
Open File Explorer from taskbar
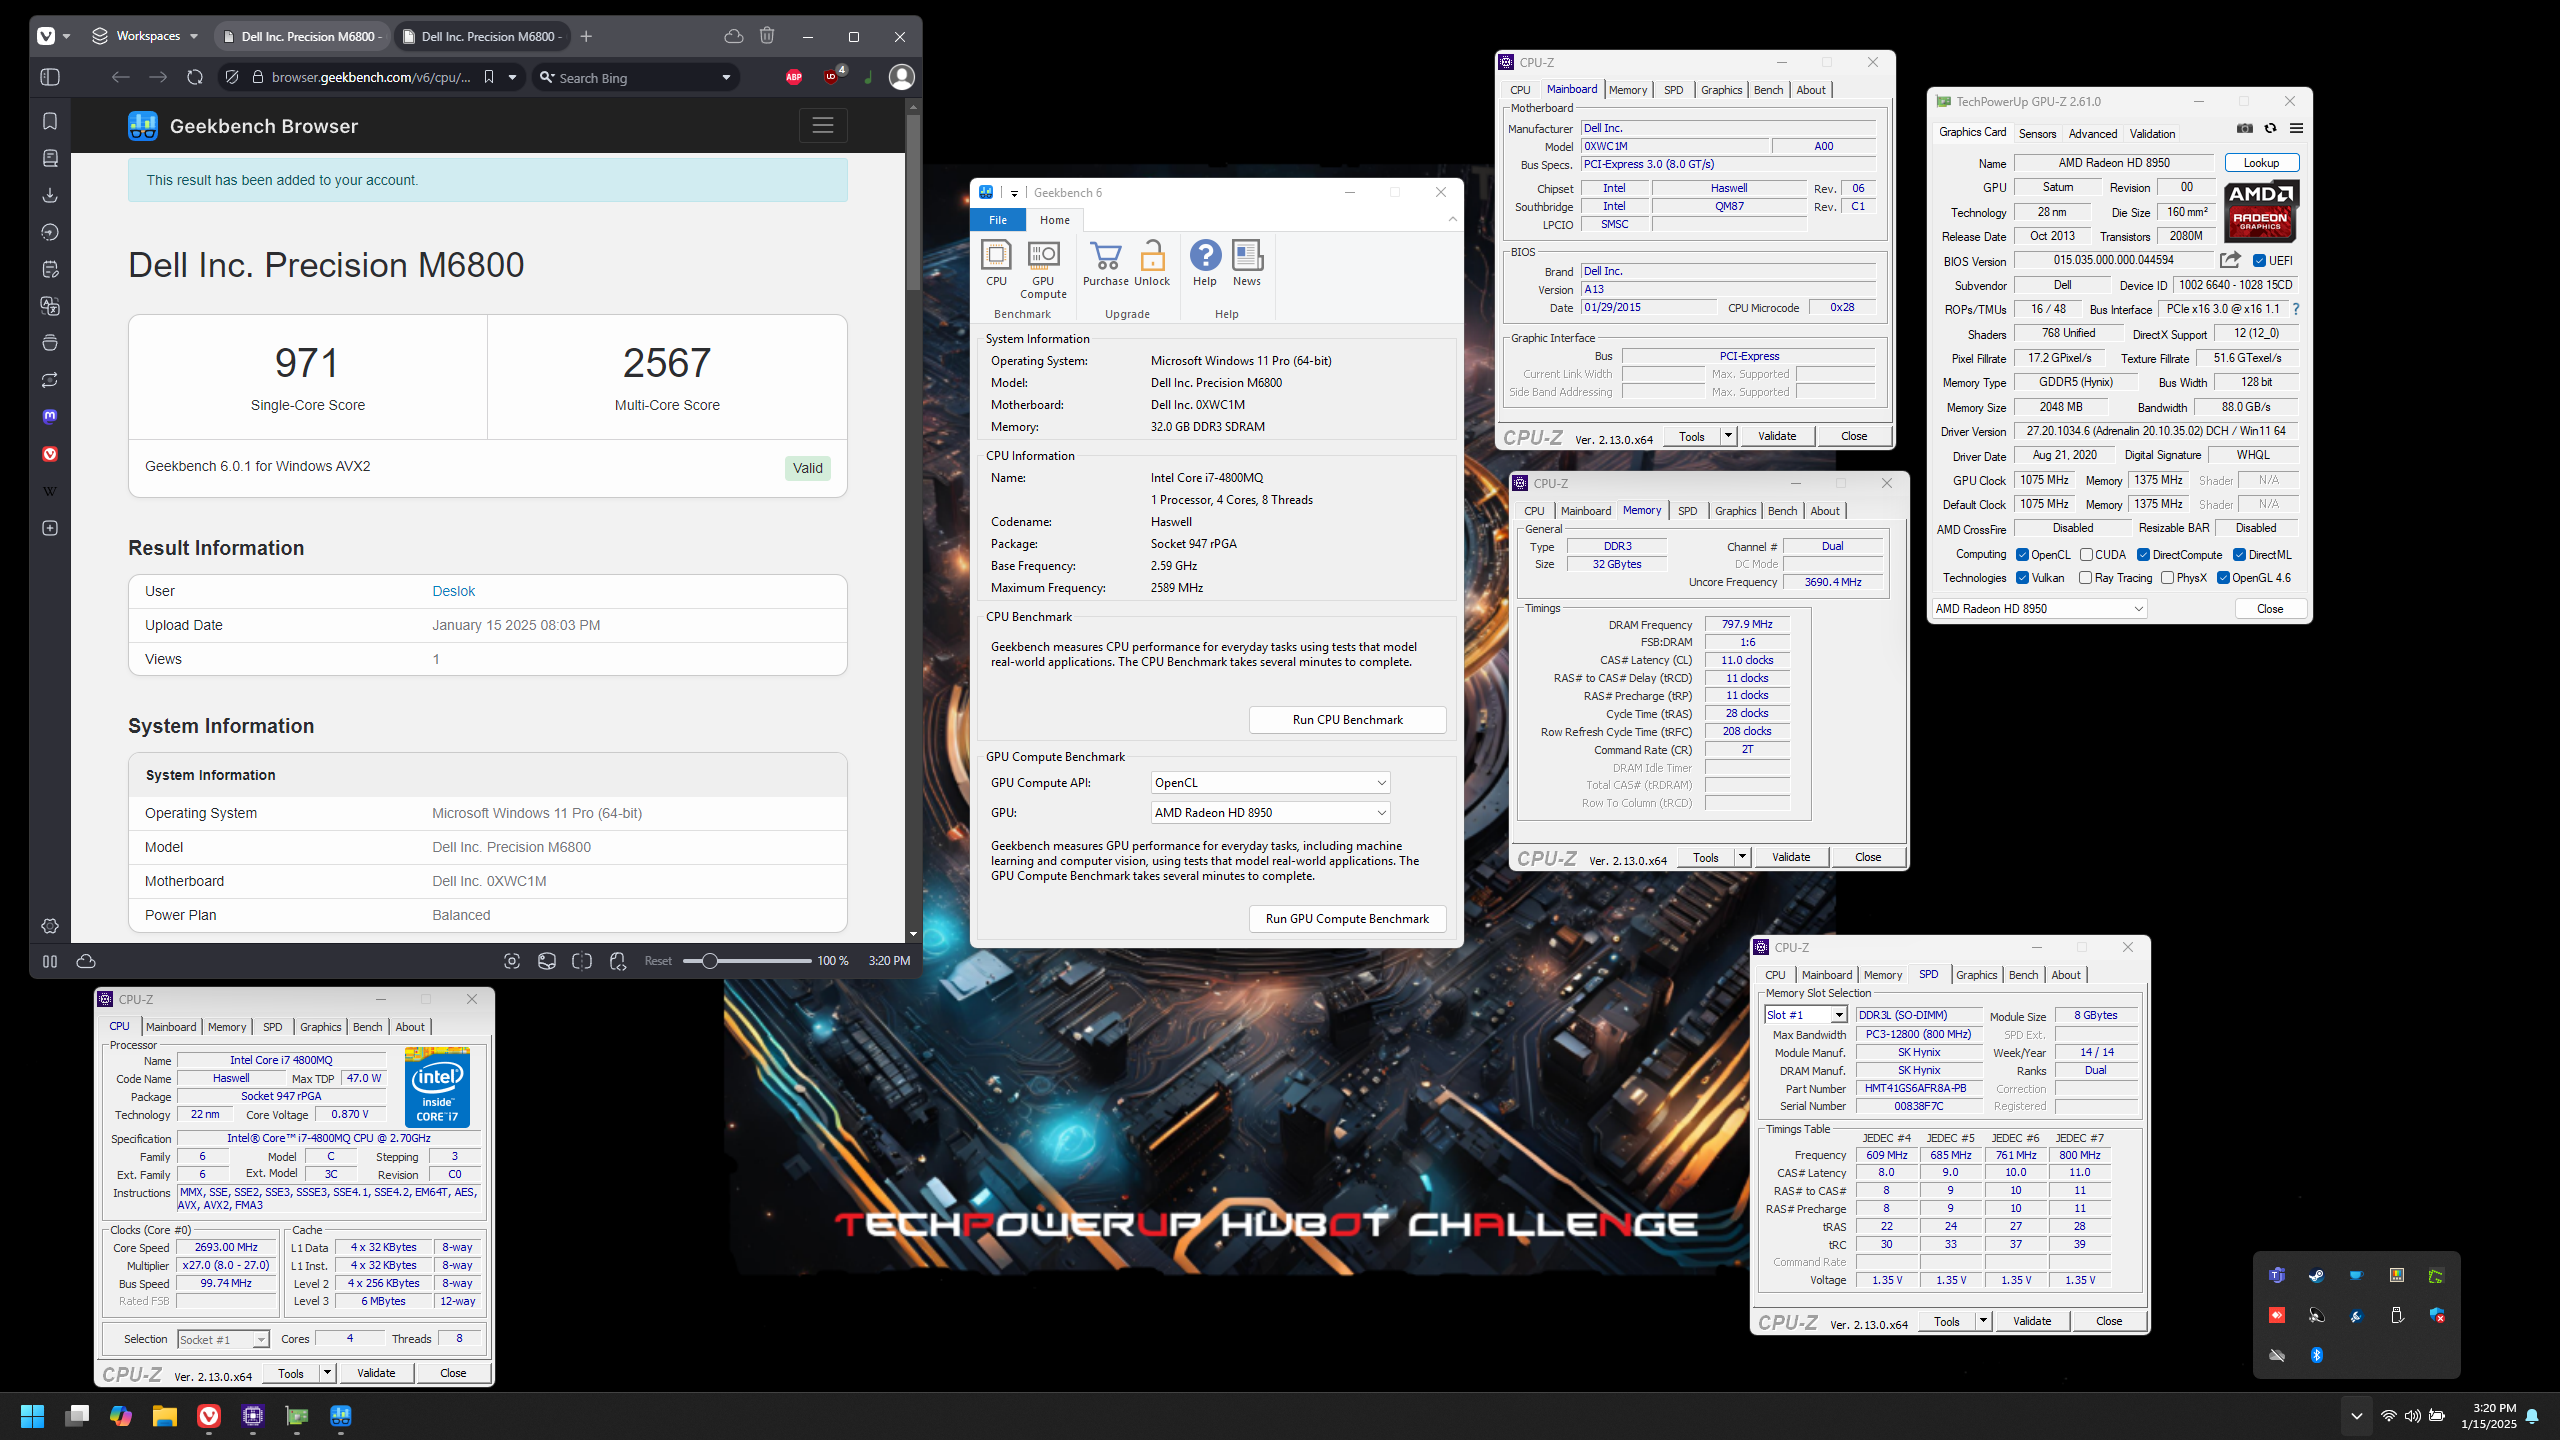(164, 1416)
